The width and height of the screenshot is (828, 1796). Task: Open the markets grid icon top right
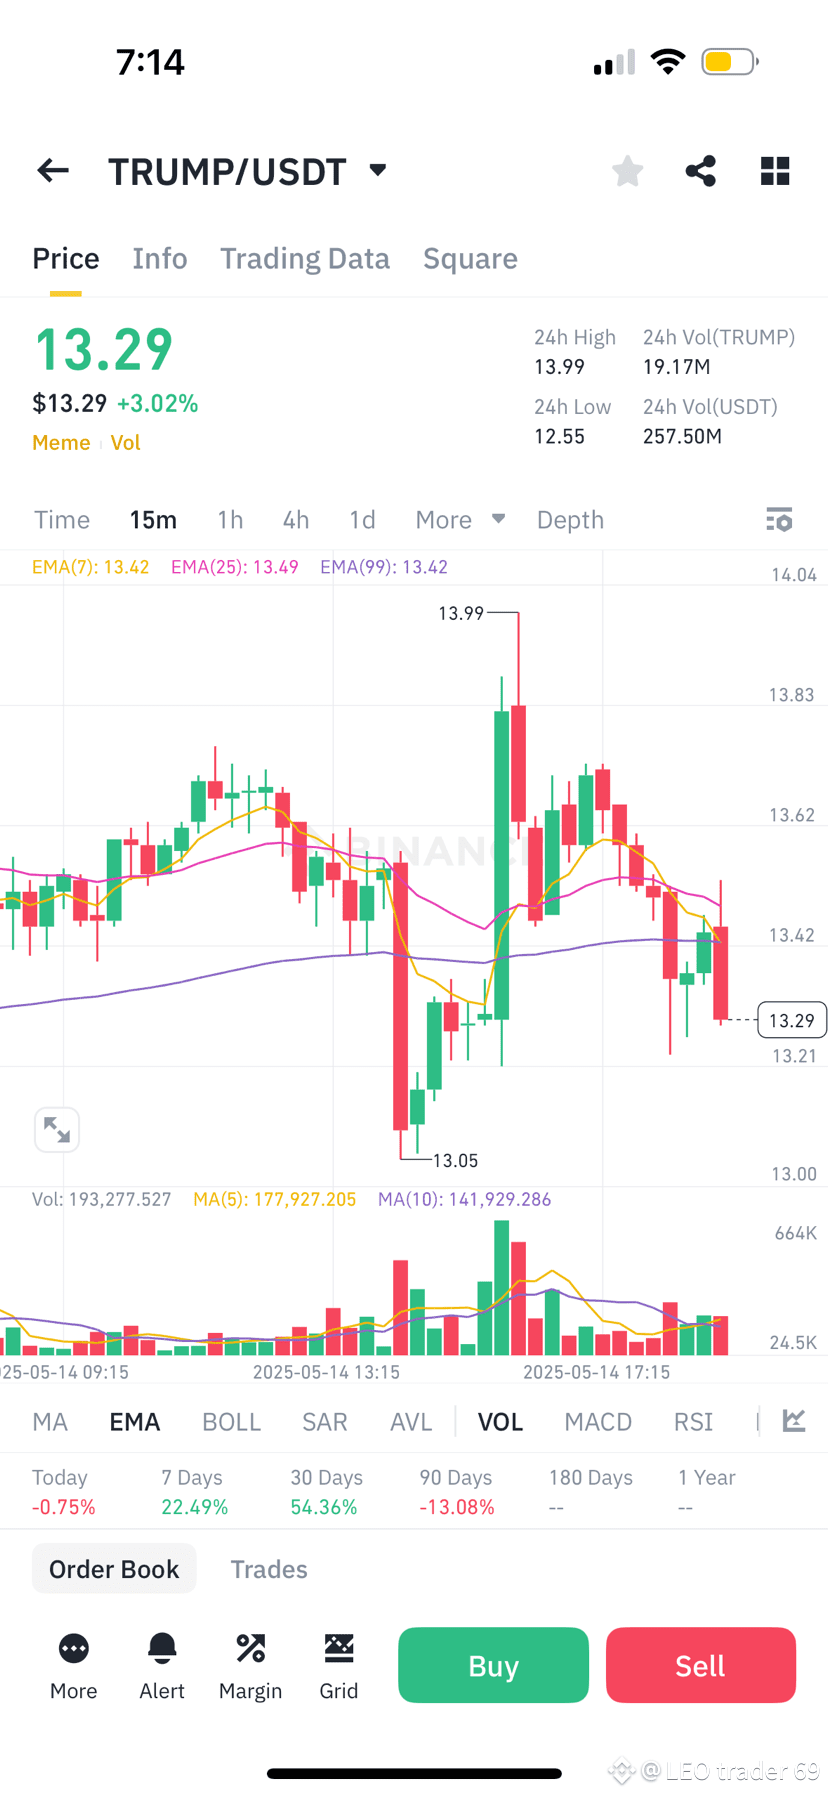tap(775, 170)
